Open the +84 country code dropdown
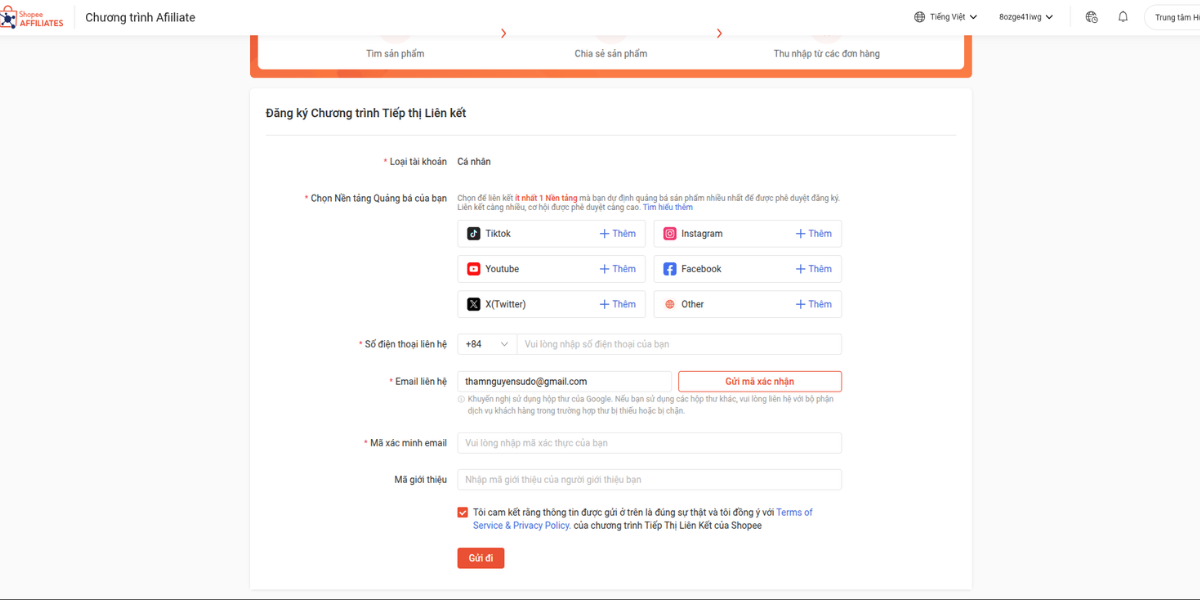The image size is (1200, 600). (487, 344)
